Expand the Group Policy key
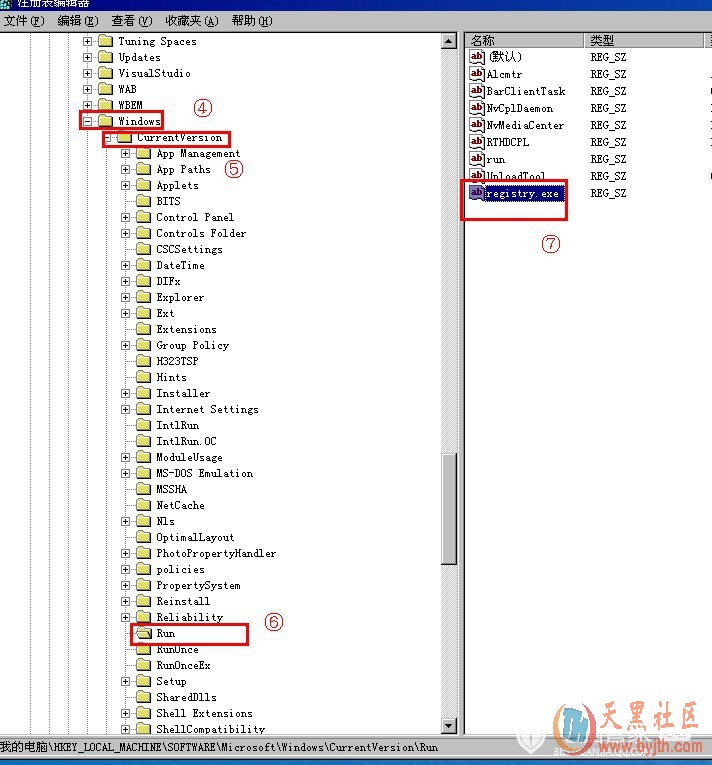 click(x=126, y=345)
